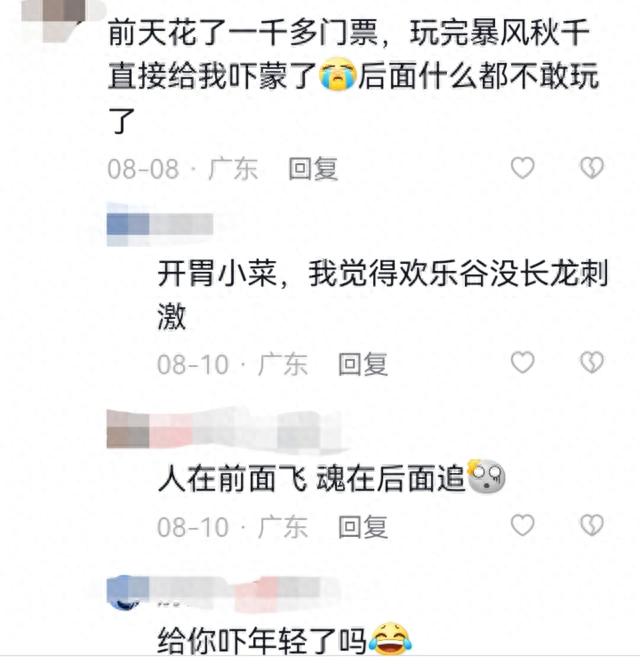Like the 开胃小菜 reply with heart icon

522,362
